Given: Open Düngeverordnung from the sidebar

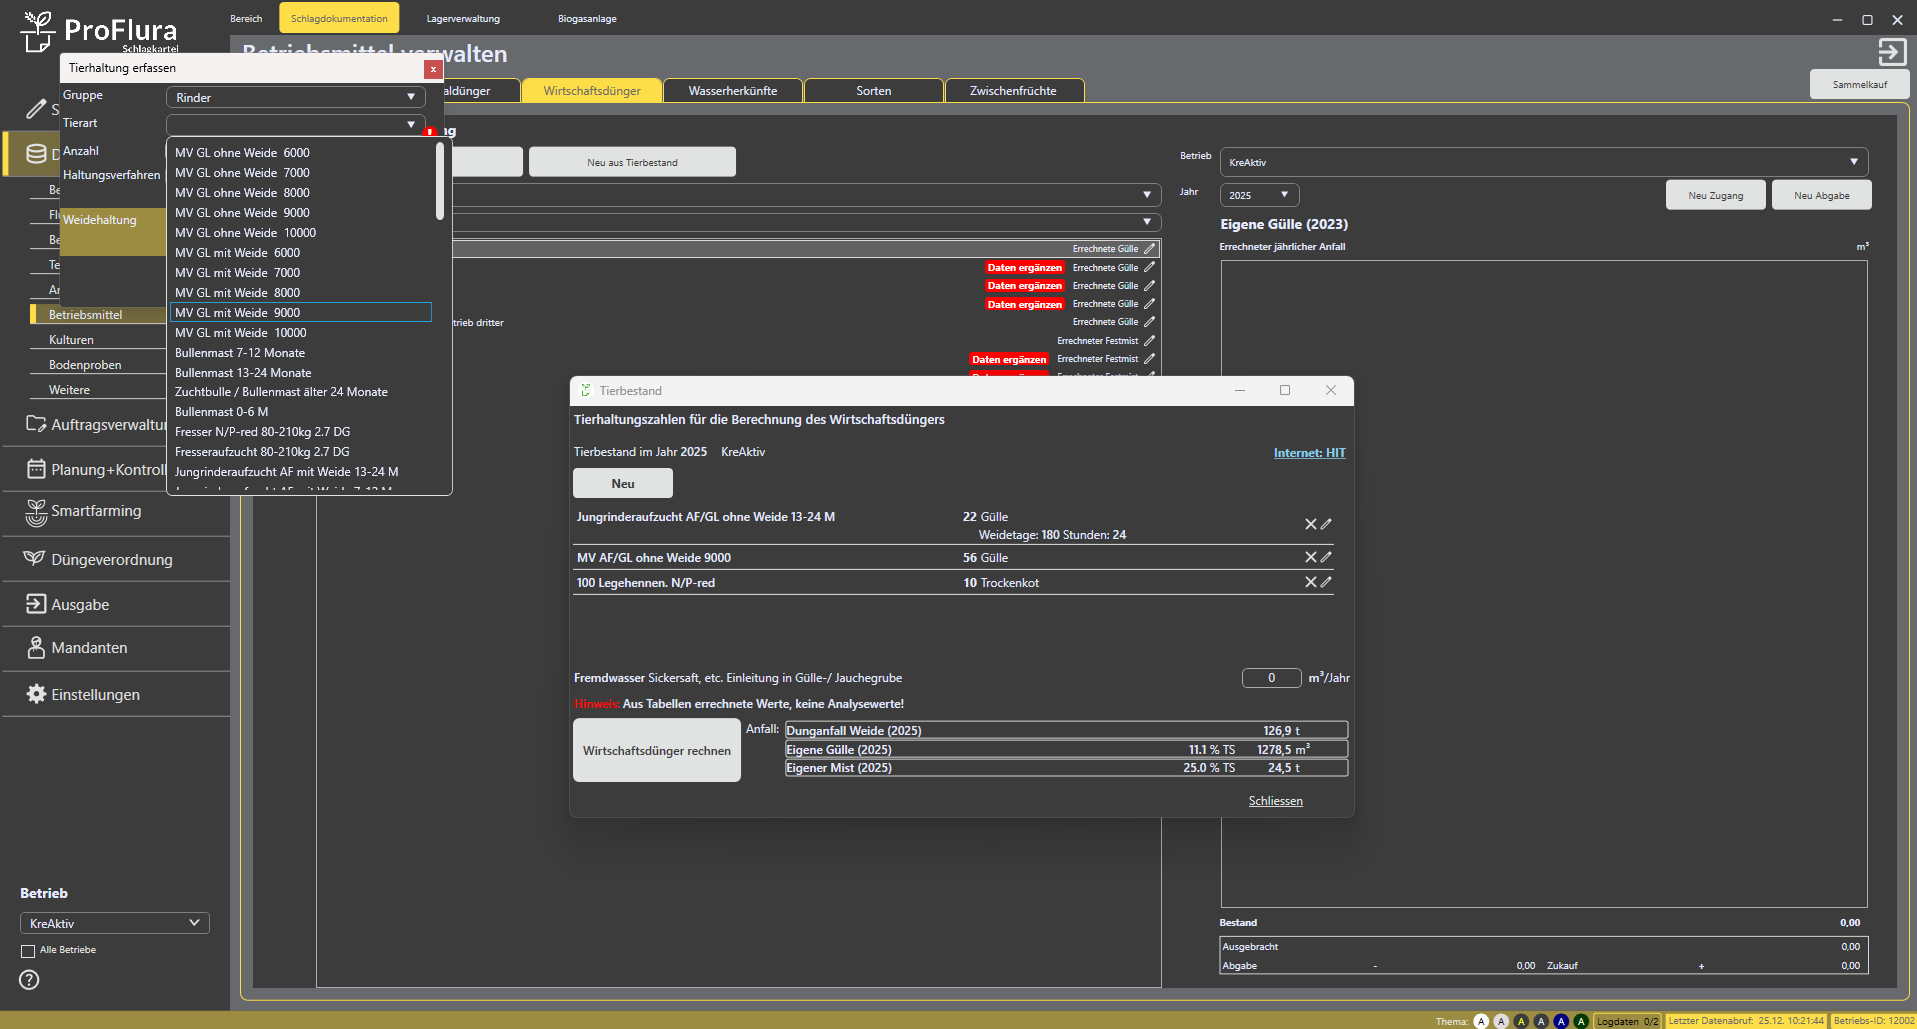Looking at the screenshot, I should coord(111,560).
